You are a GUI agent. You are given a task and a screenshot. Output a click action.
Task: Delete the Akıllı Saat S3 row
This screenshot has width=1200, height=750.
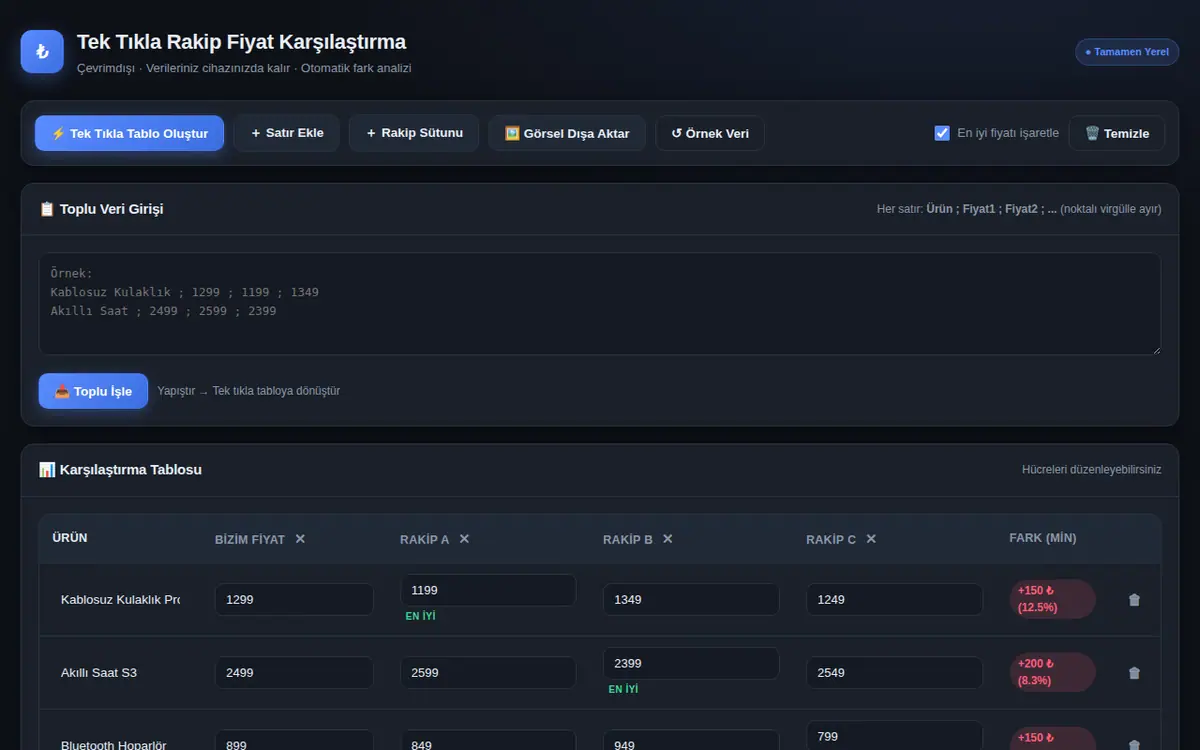click(x=1134, y=673)
